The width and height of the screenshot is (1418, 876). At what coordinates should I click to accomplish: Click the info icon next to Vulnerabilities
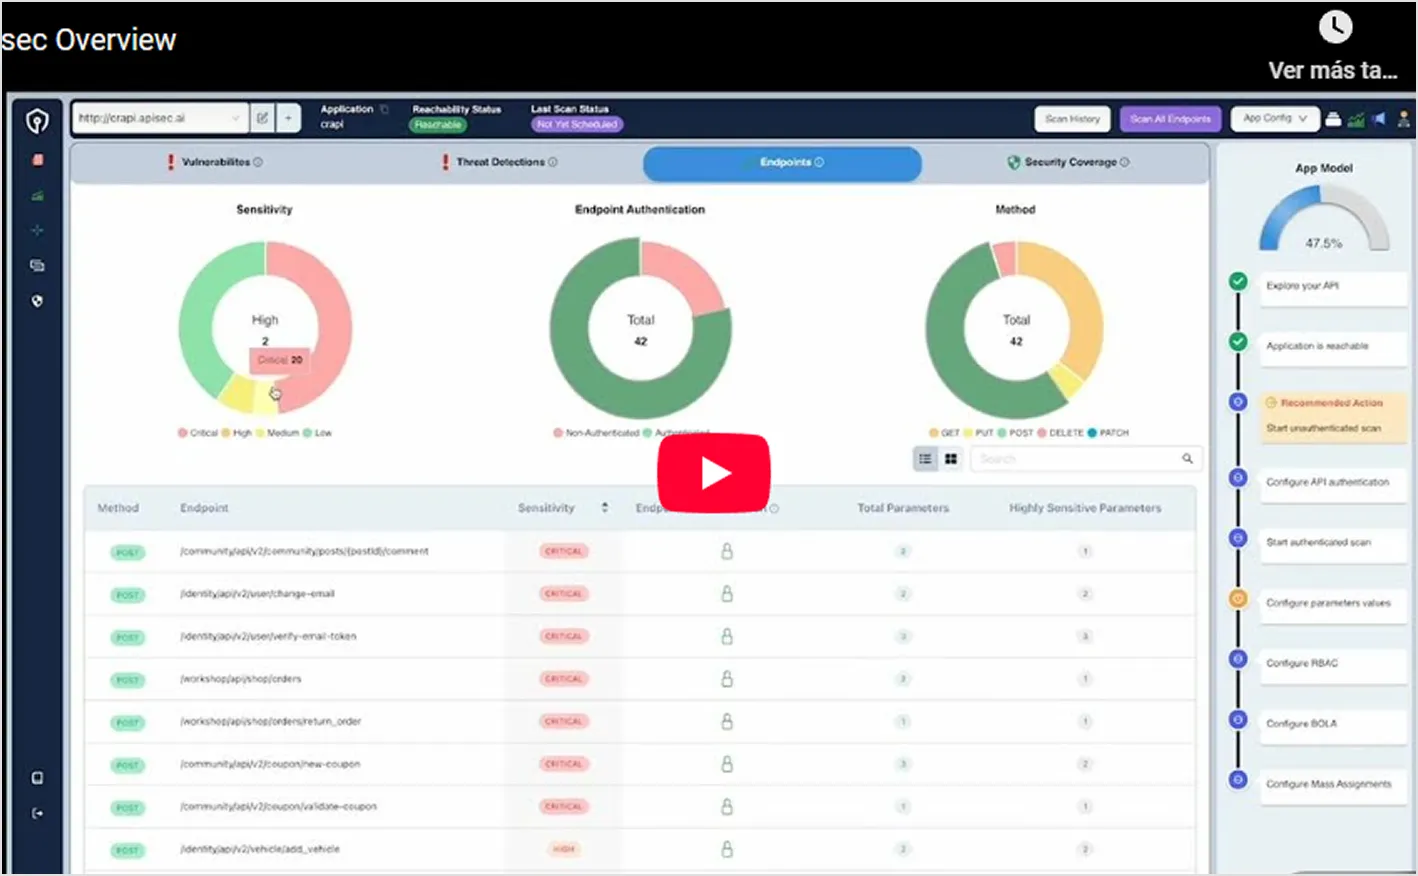point(258,162)
